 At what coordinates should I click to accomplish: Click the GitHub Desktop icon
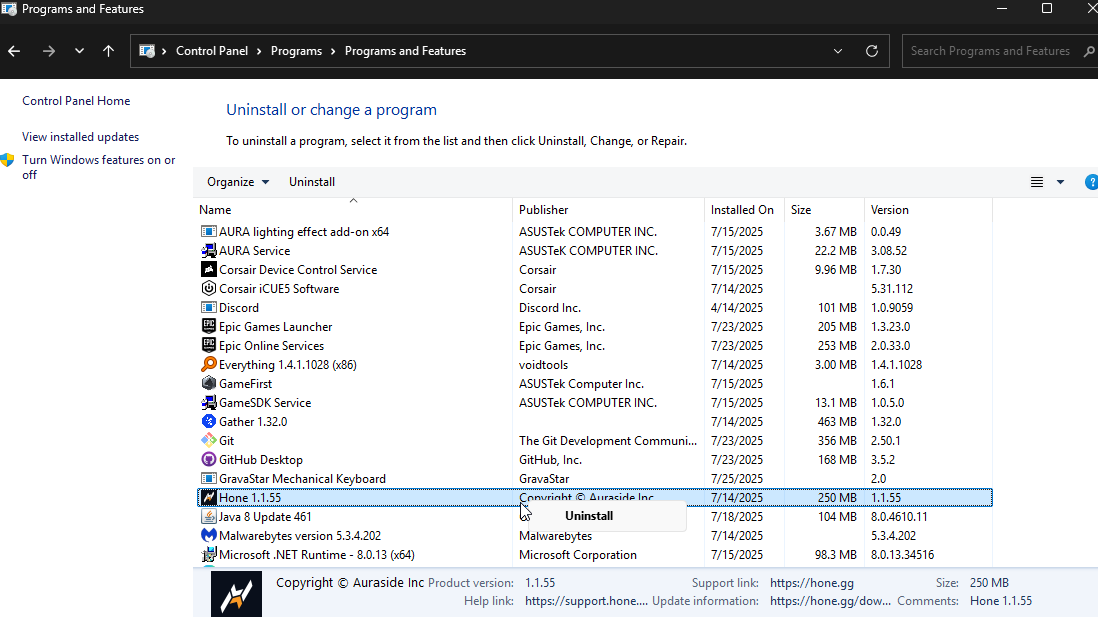point(209,459)
